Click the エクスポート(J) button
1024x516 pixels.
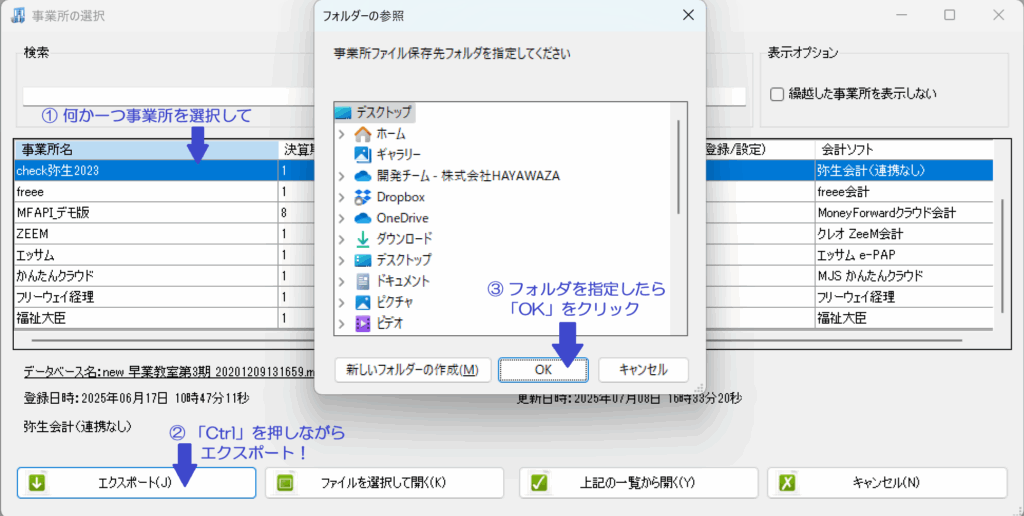pyautogui.click(x=136, y=483)
